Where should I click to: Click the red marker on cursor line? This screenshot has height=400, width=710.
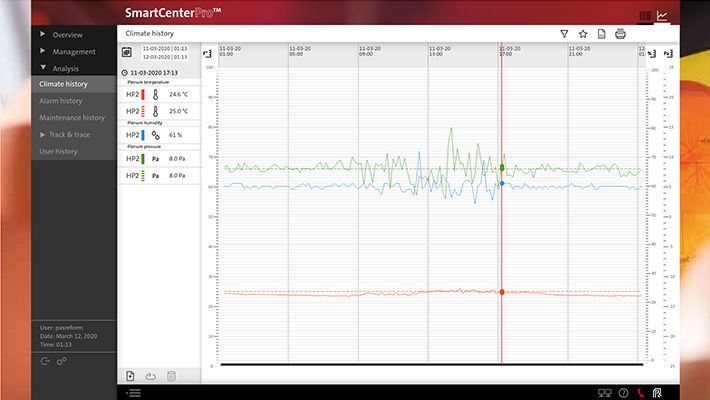coord(502,292)
